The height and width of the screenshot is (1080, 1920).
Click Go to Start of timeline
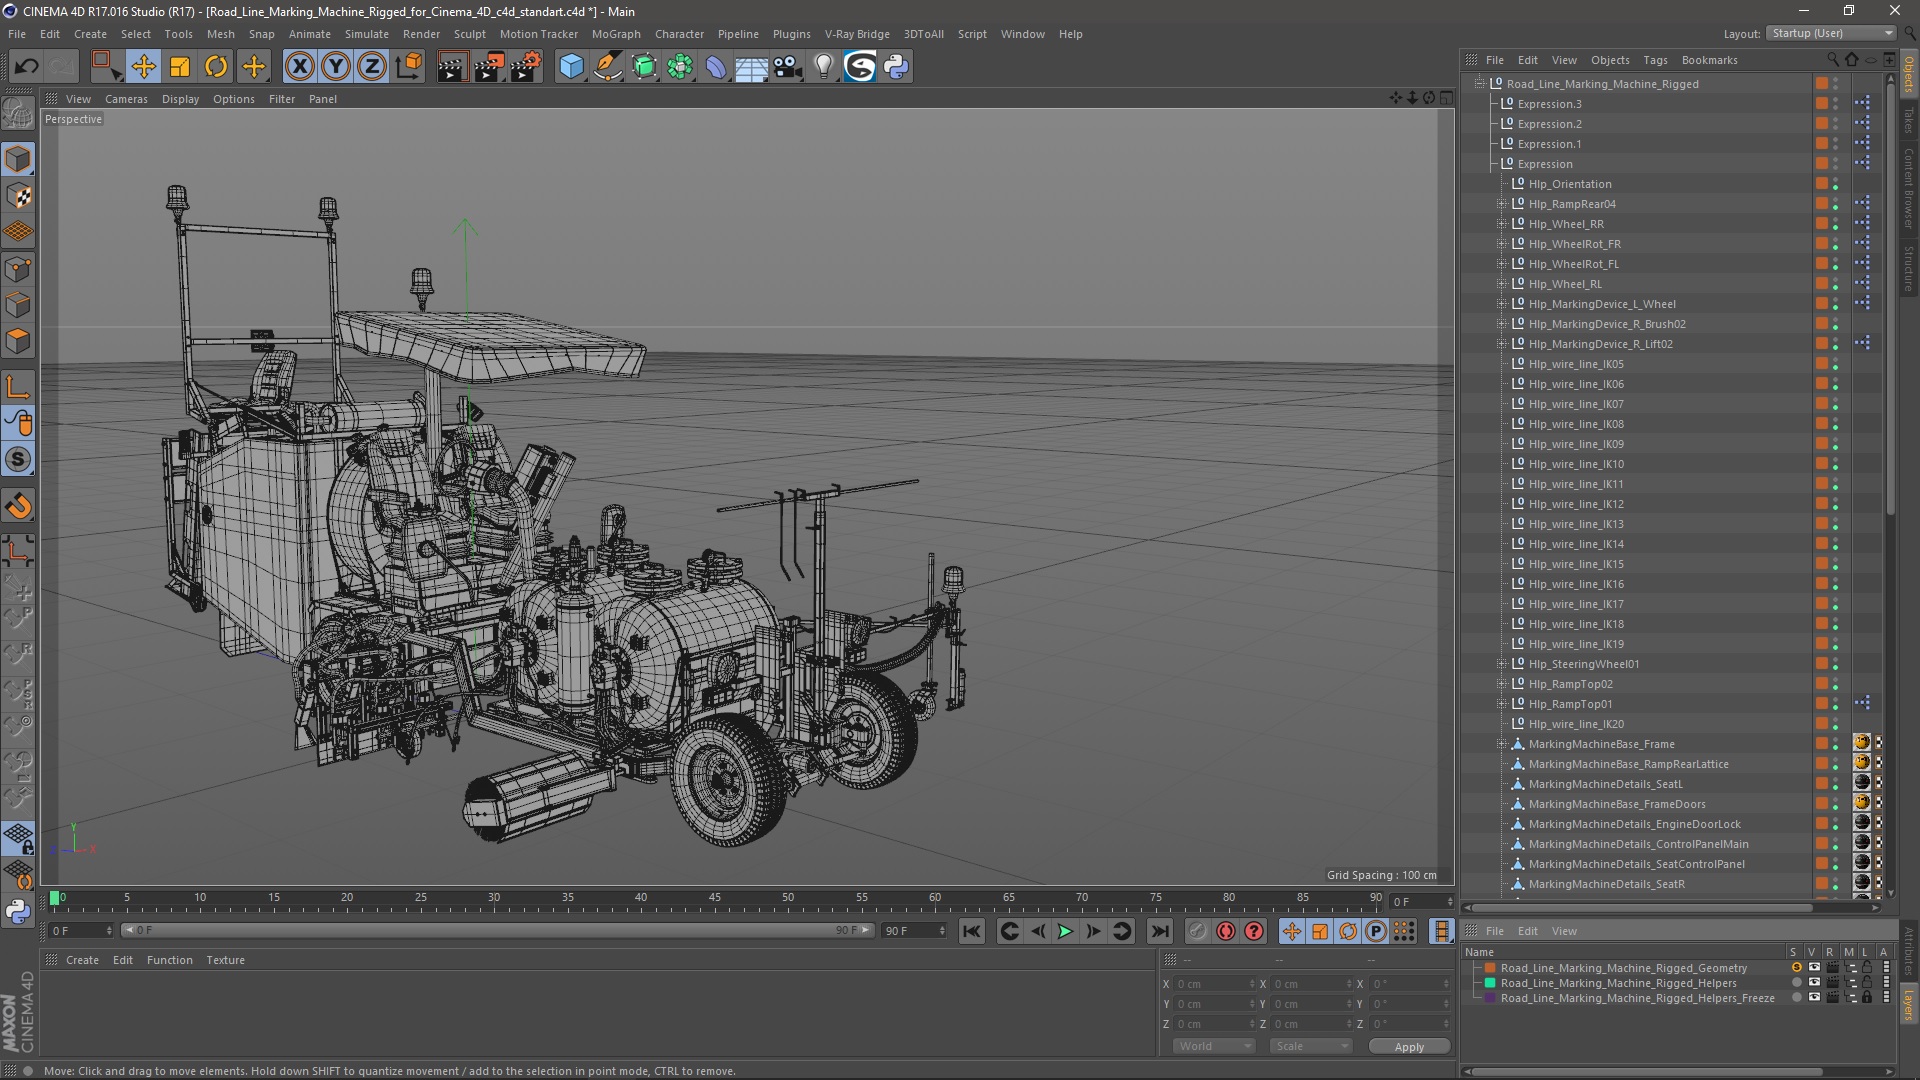click(x=971, y=932)
